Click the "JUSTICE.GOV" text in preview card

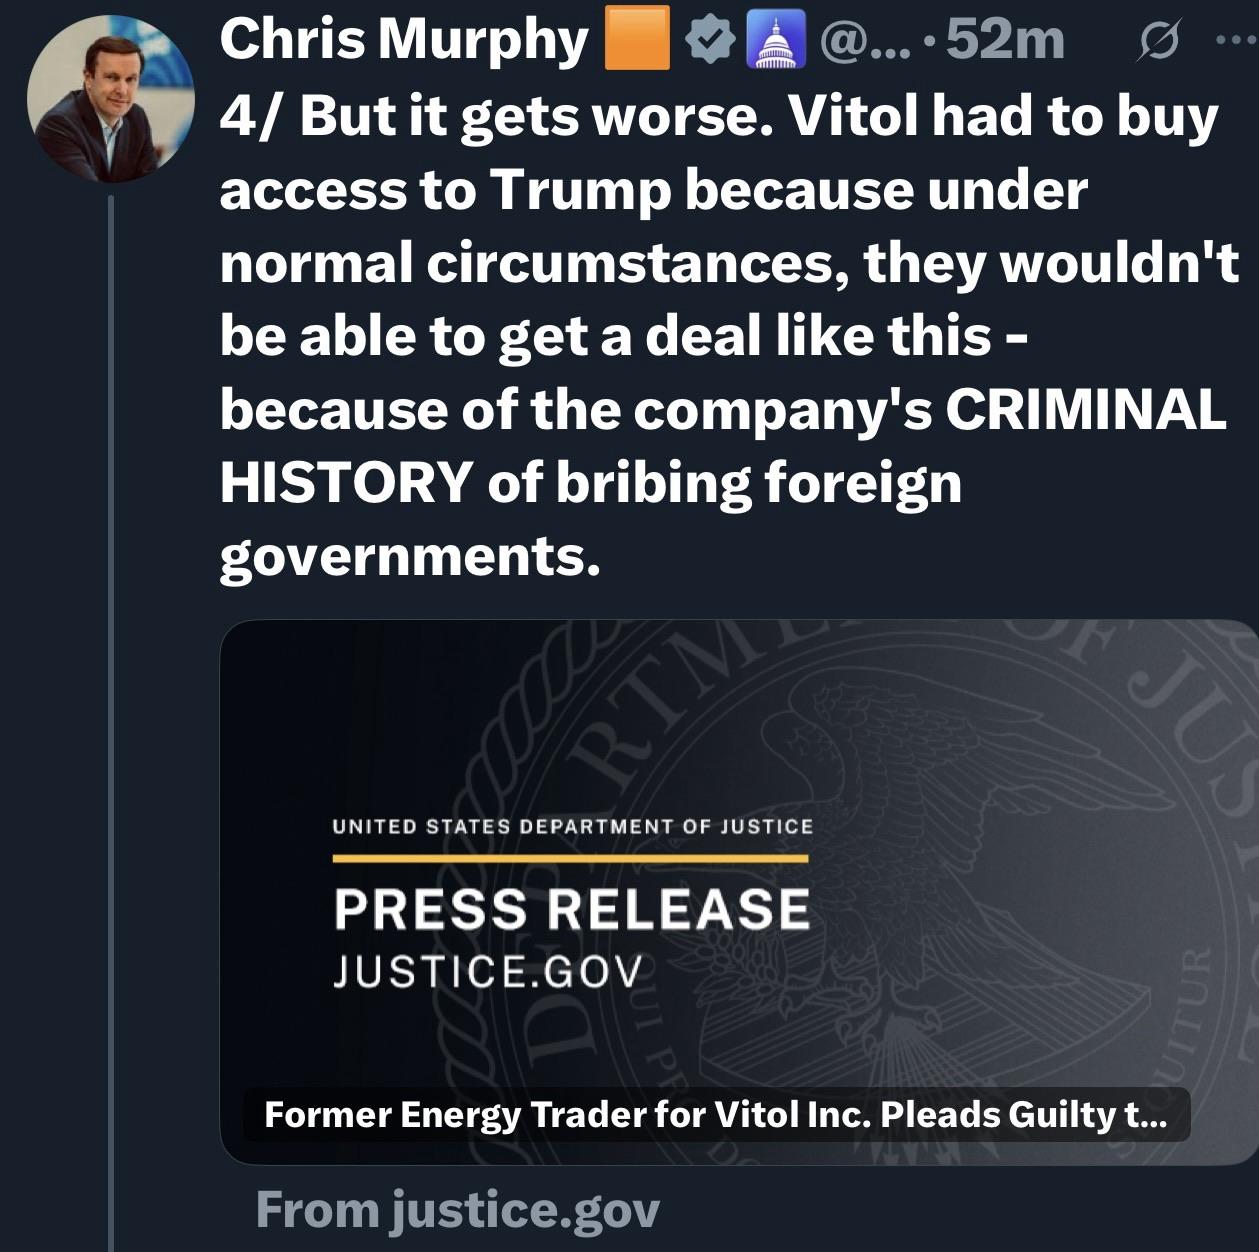click(486, 971)
